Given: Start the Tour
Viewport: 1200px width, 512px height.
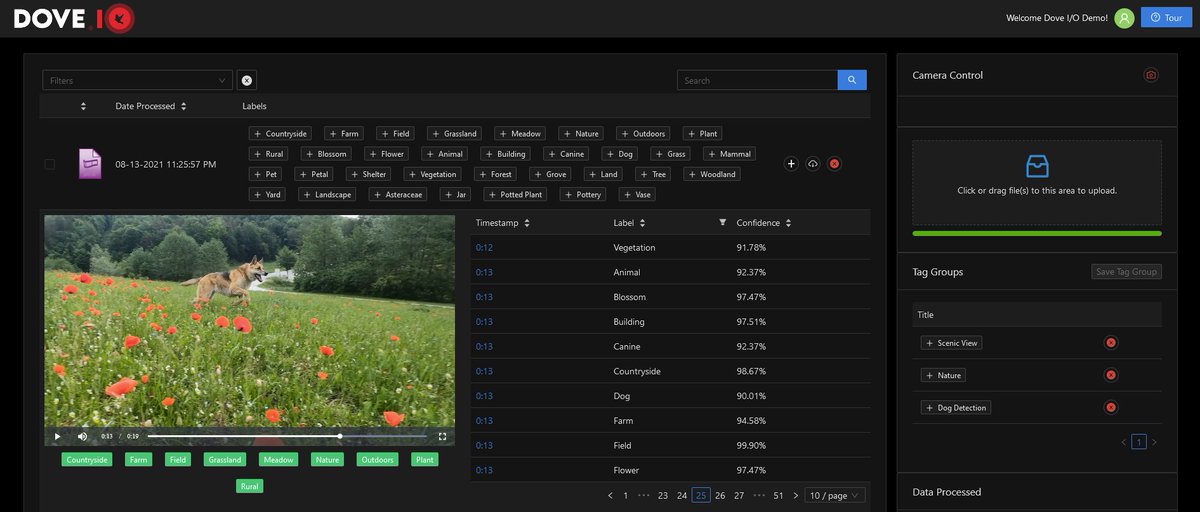Looking at the screenshot, I should click(1166, 18).
